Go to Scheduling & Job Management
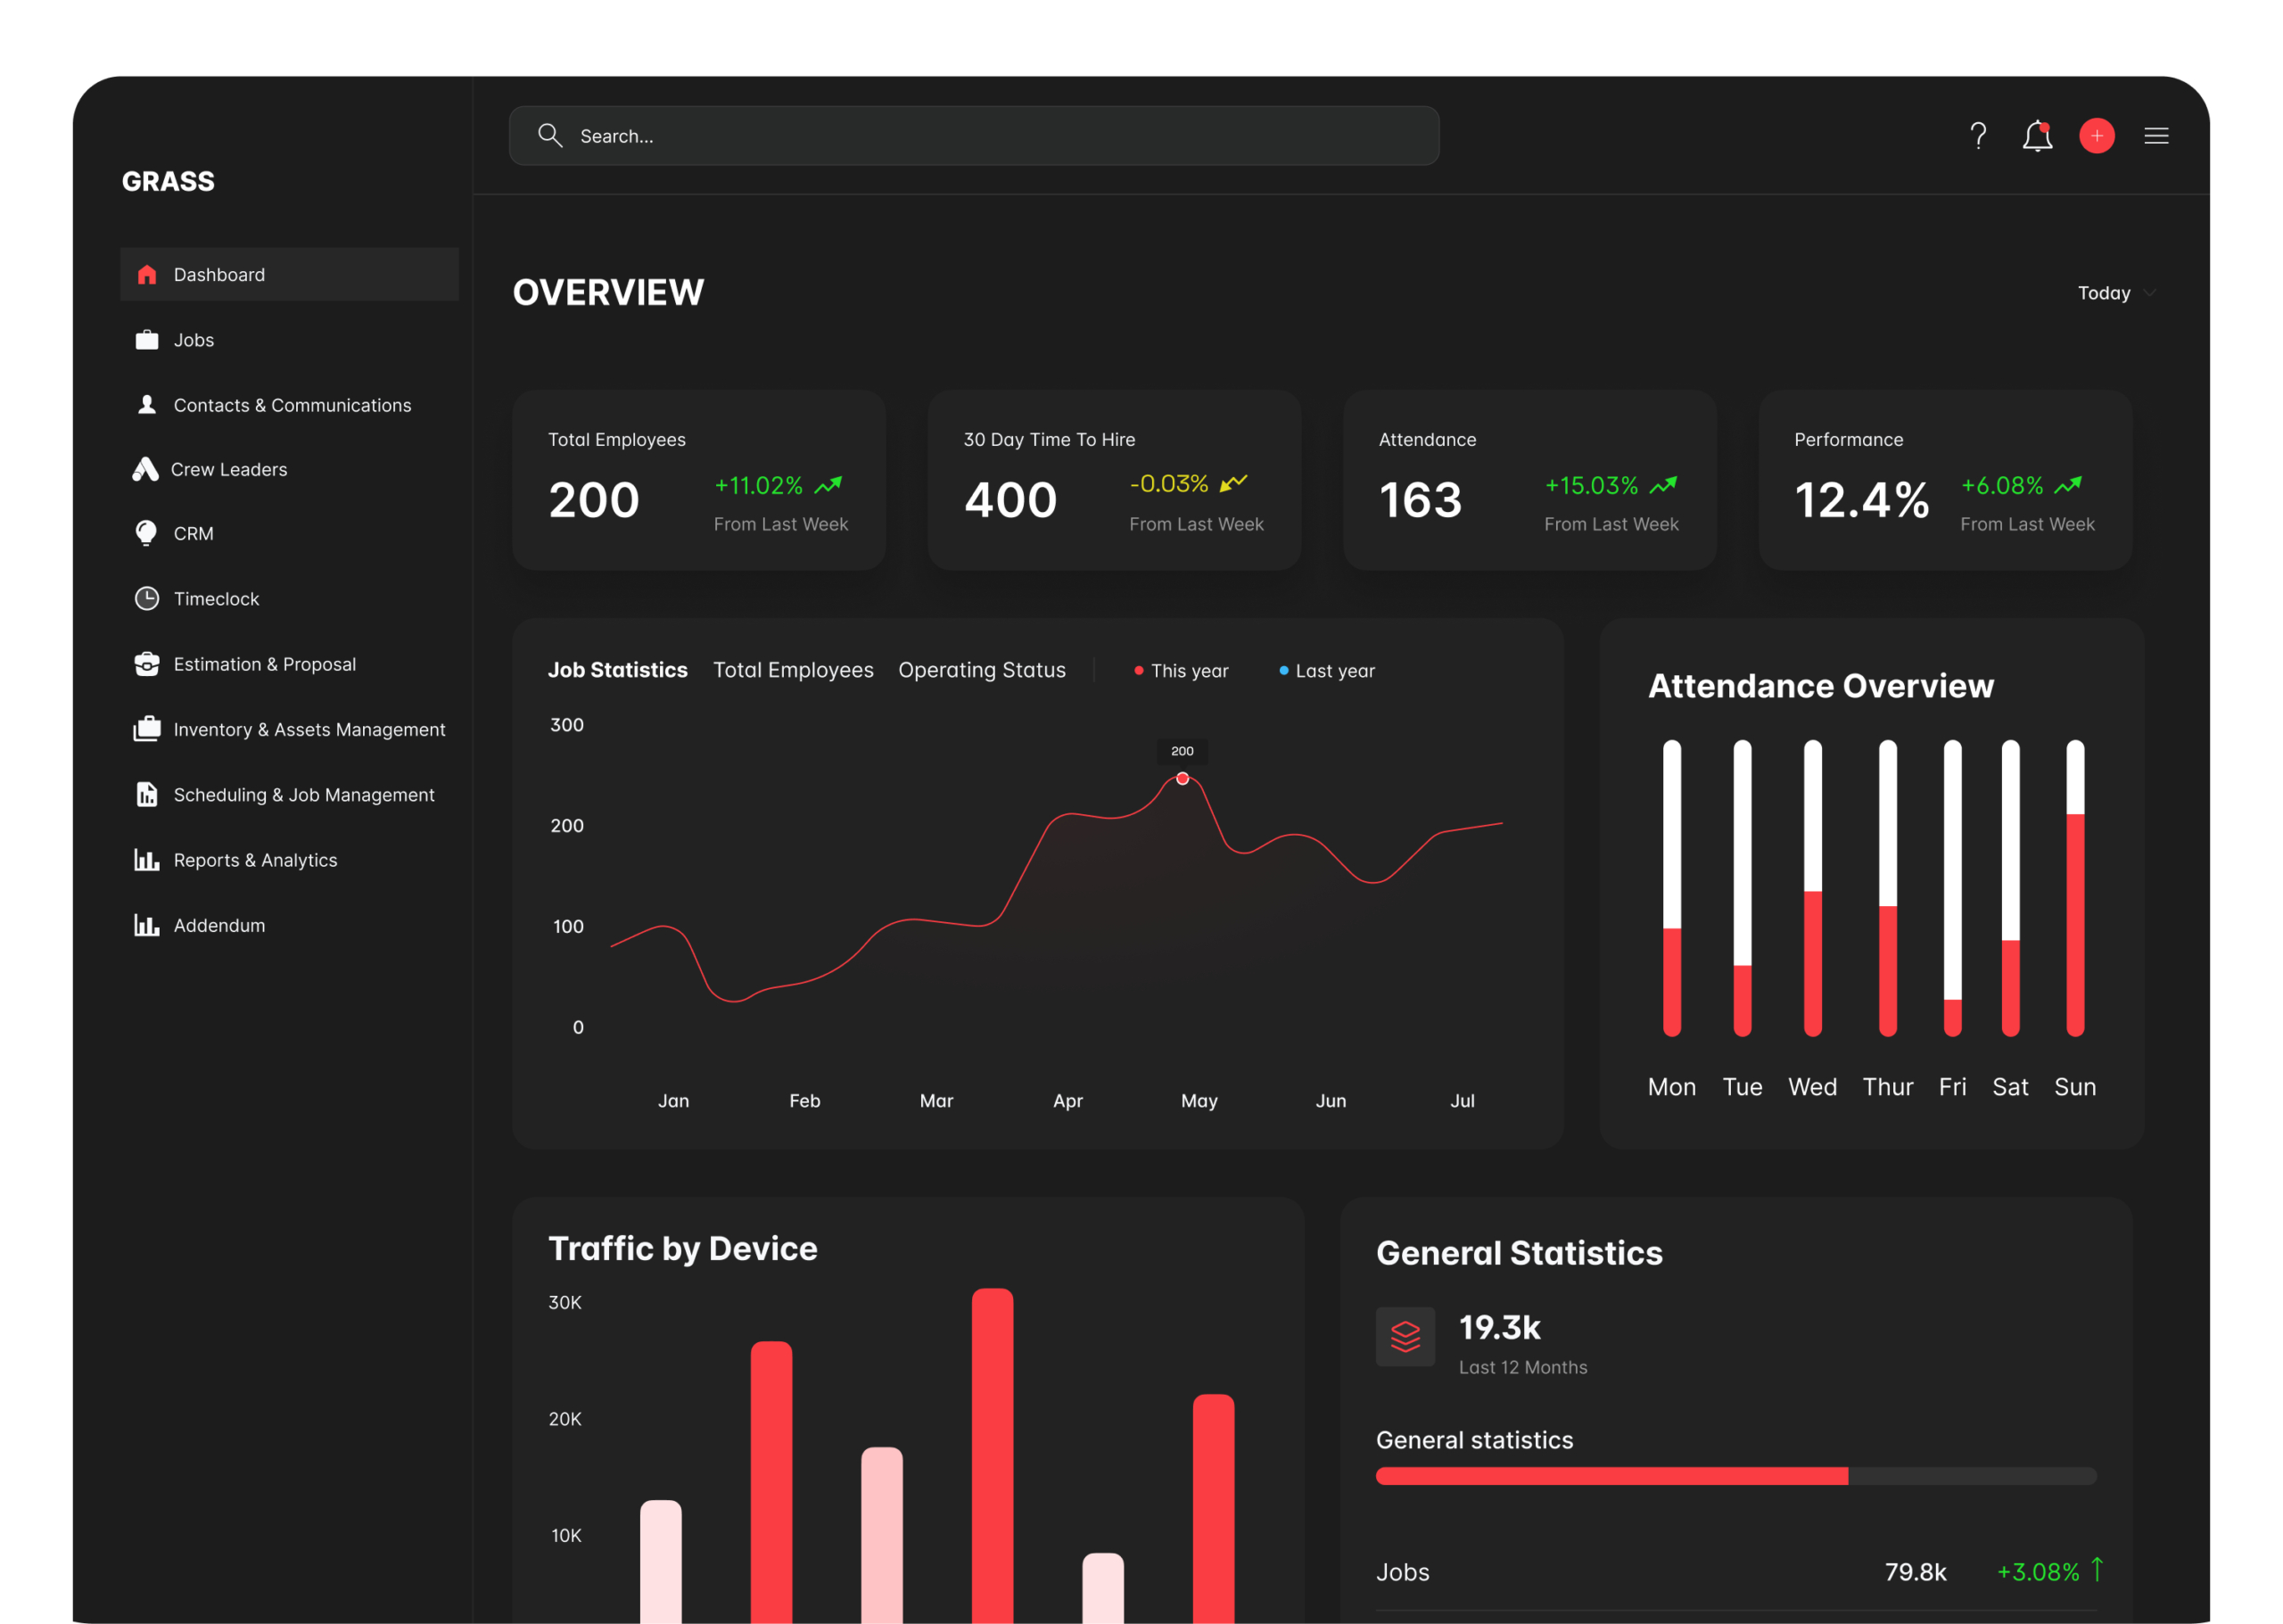2283x1624 pixels. click(304, 795)
